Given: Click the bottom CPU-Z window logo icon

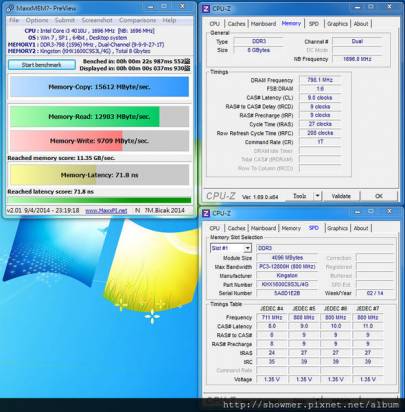Looking at the screenshot, I should tap(206, 213).
